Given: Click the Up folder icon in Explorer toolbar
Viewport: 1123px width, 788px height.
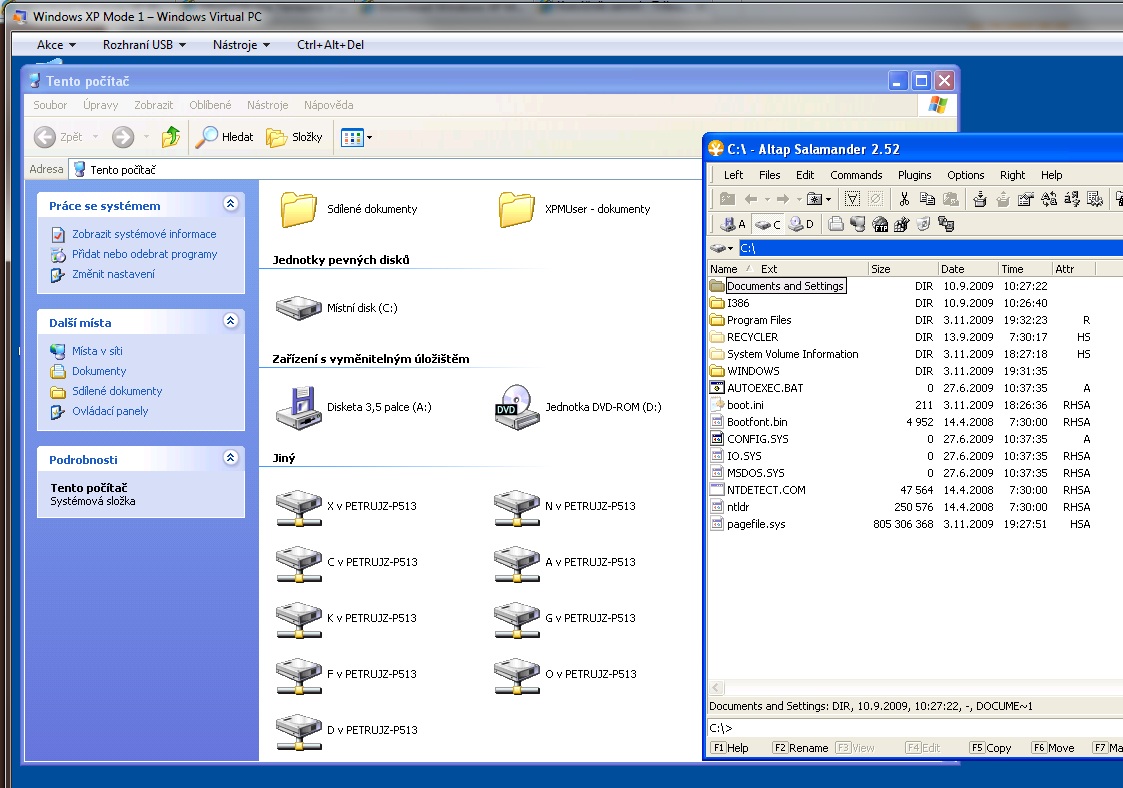Looking at the screenshot, I should (170, 137).
